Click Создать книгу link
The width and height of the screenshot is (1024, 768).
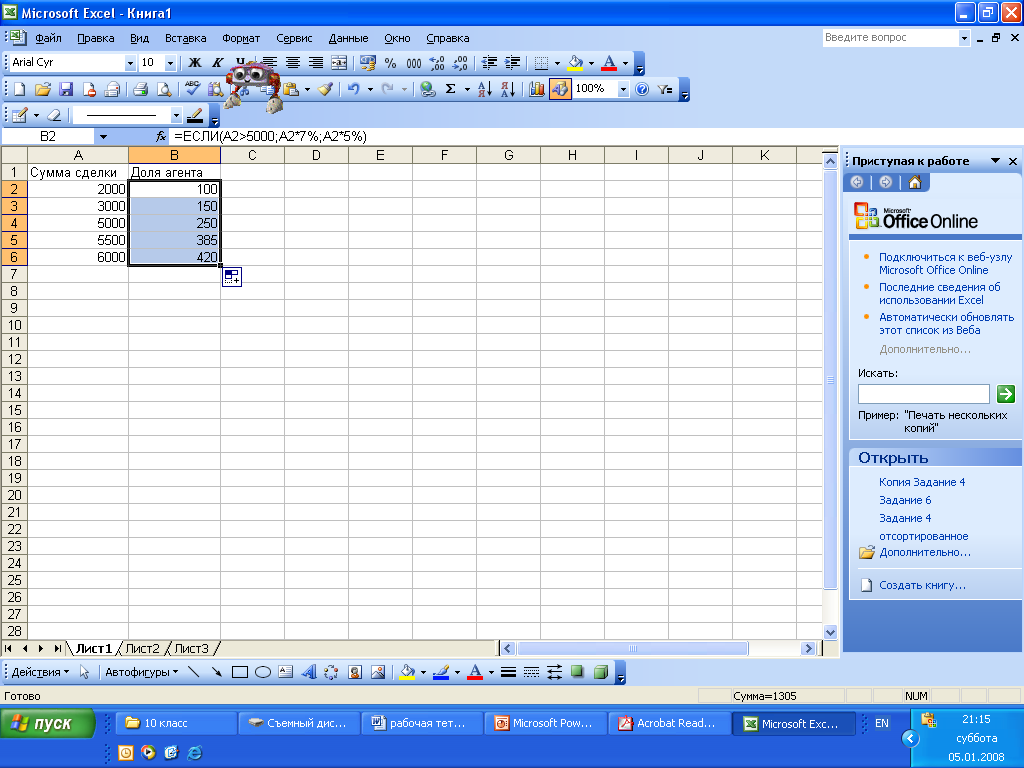coord(921,585)
